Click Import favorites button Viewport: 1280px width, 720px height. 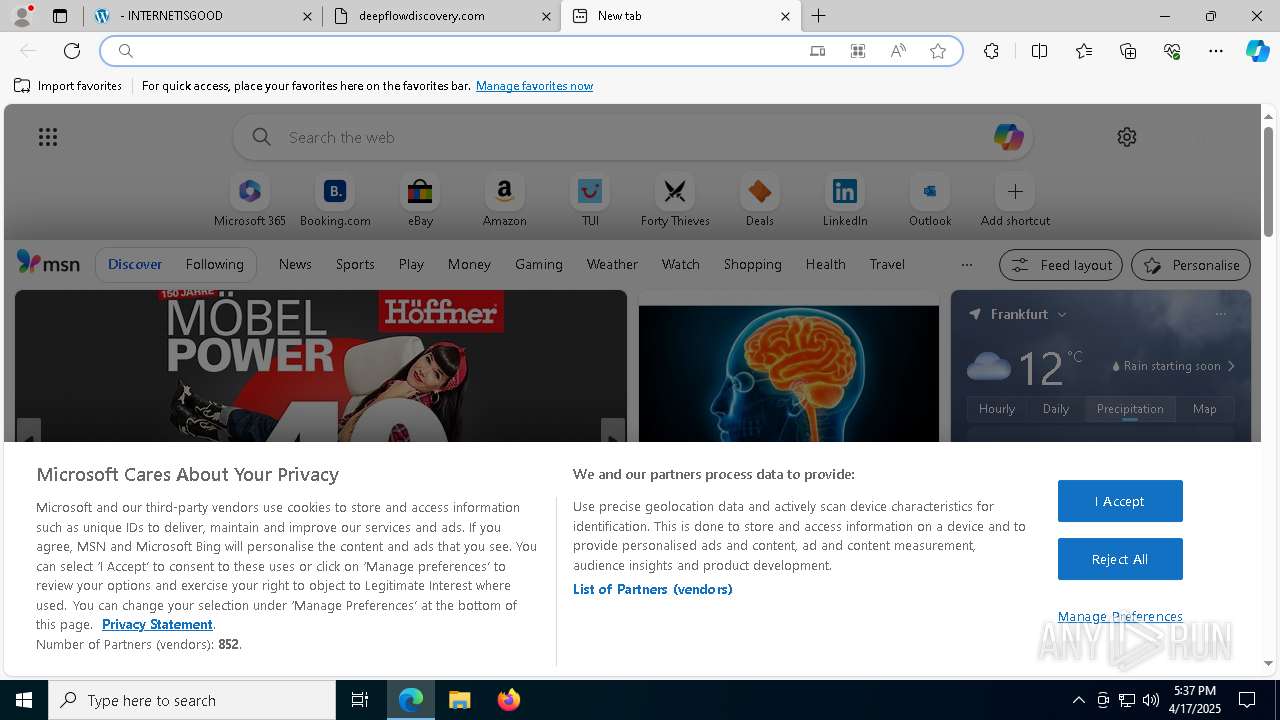[68, 86]
